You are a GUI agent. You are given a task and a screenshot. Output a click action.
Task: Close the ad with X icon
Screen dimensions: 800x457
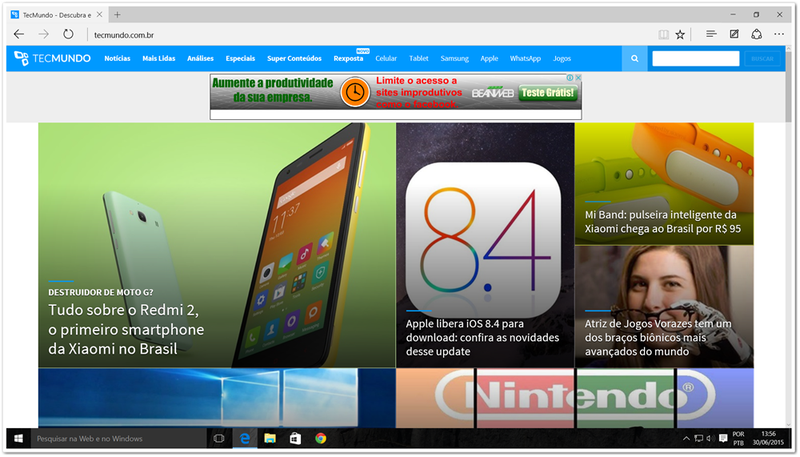[578, 78]
